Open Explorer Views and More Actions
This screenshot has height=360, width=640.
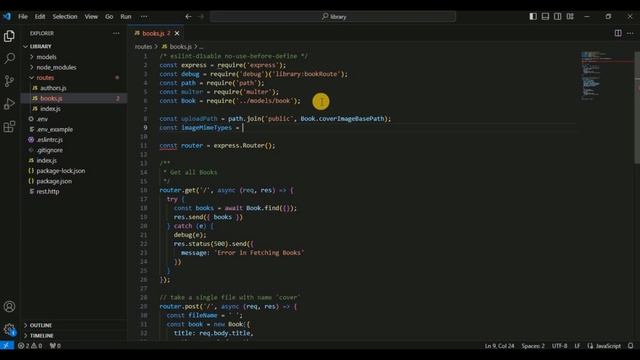coord(116,33)
